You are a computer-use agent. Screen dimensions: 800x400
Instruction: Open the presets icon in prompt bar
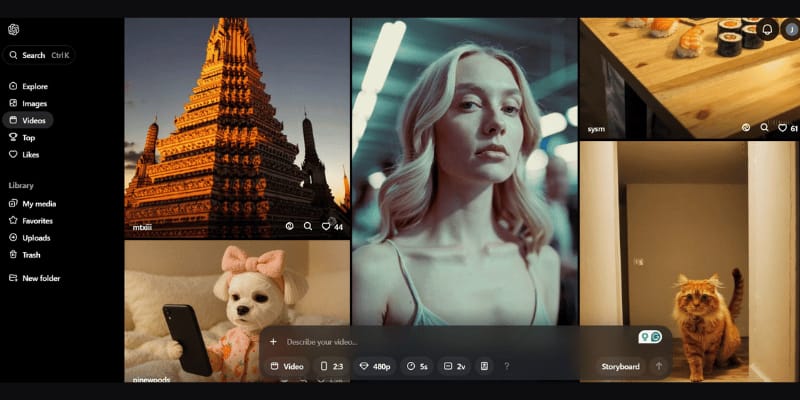click(x=484, y=367)
